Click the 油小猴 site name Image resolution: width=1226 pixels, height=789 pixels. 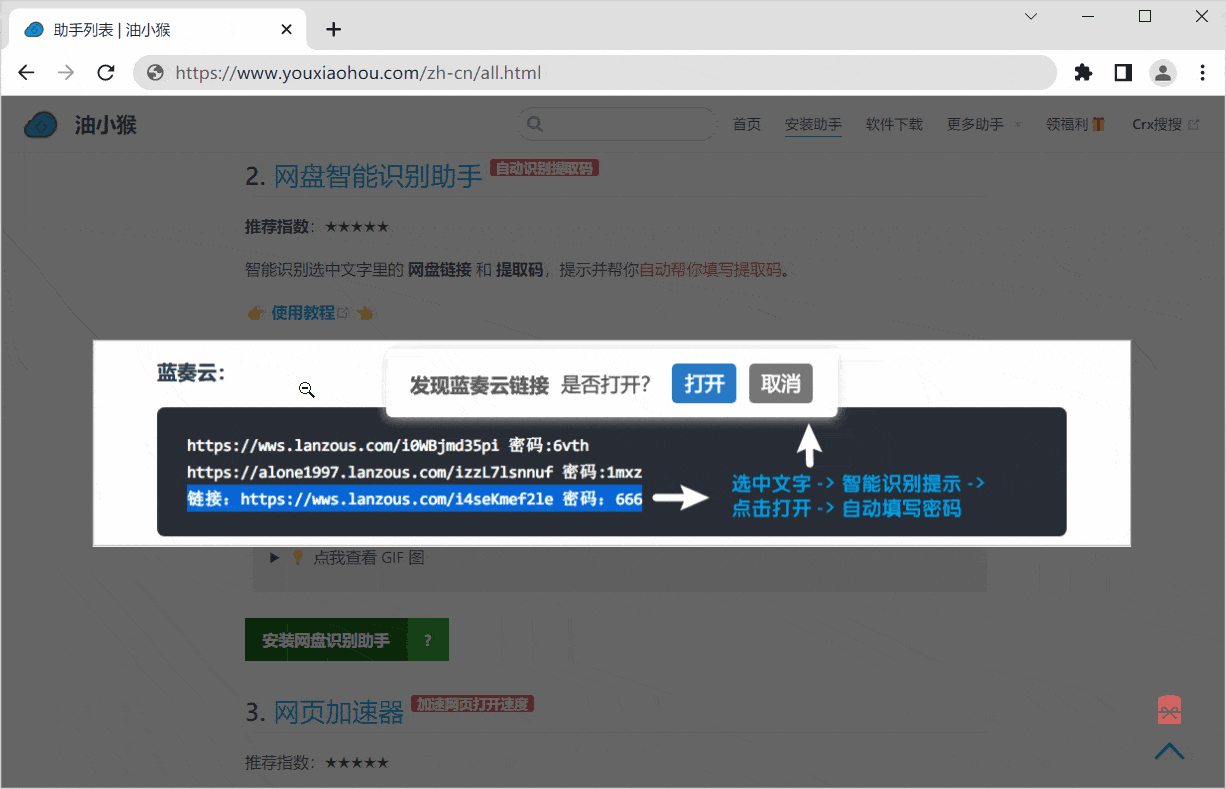click(105, 124)
